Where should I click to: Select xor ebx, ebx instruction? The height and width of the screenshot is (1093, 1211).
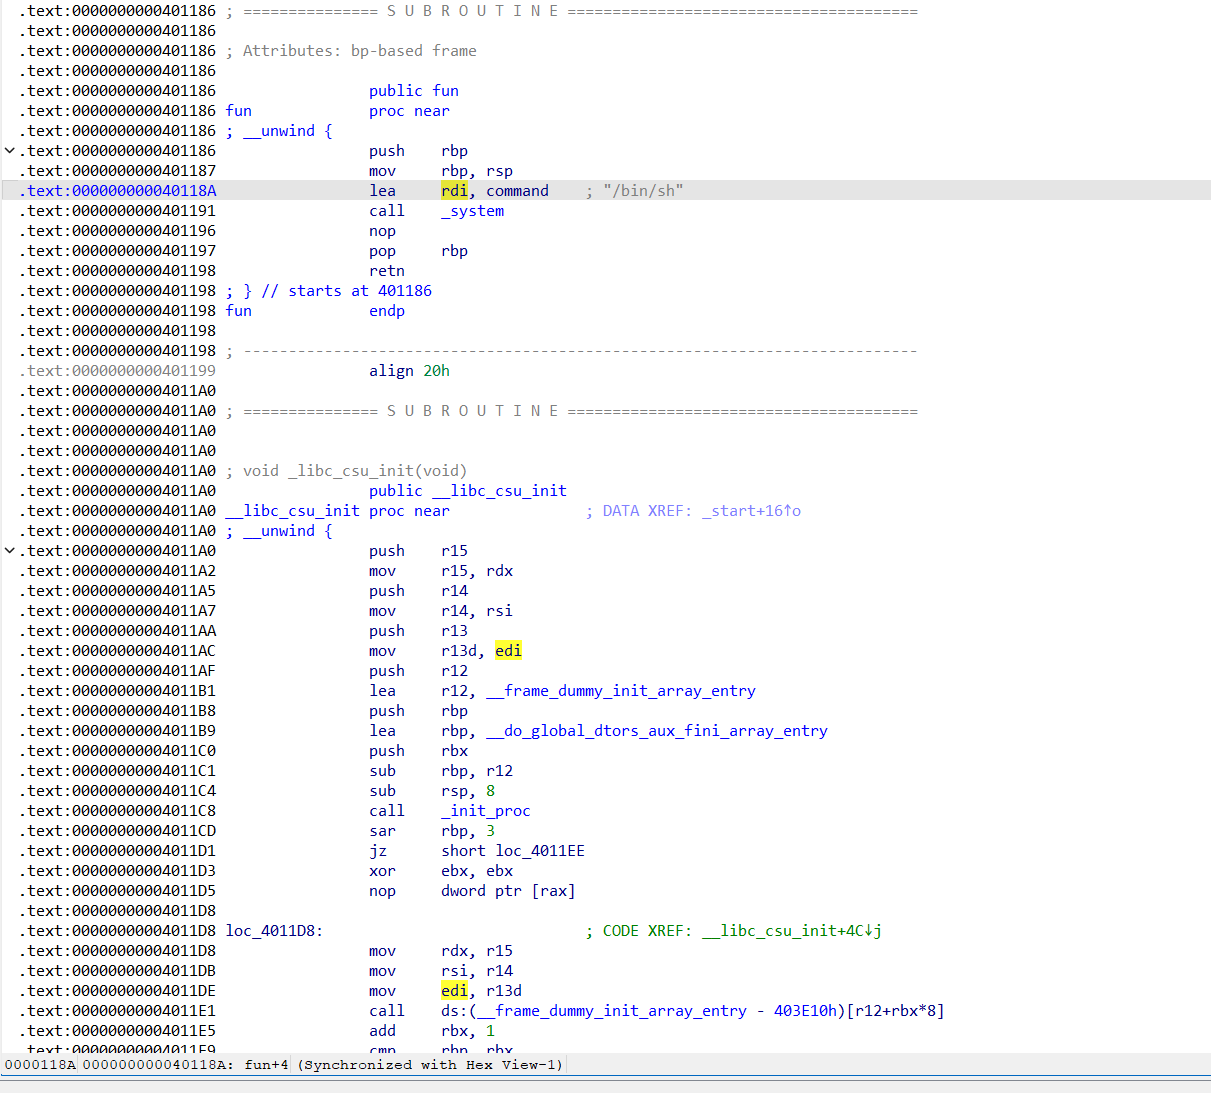point(441,871)
